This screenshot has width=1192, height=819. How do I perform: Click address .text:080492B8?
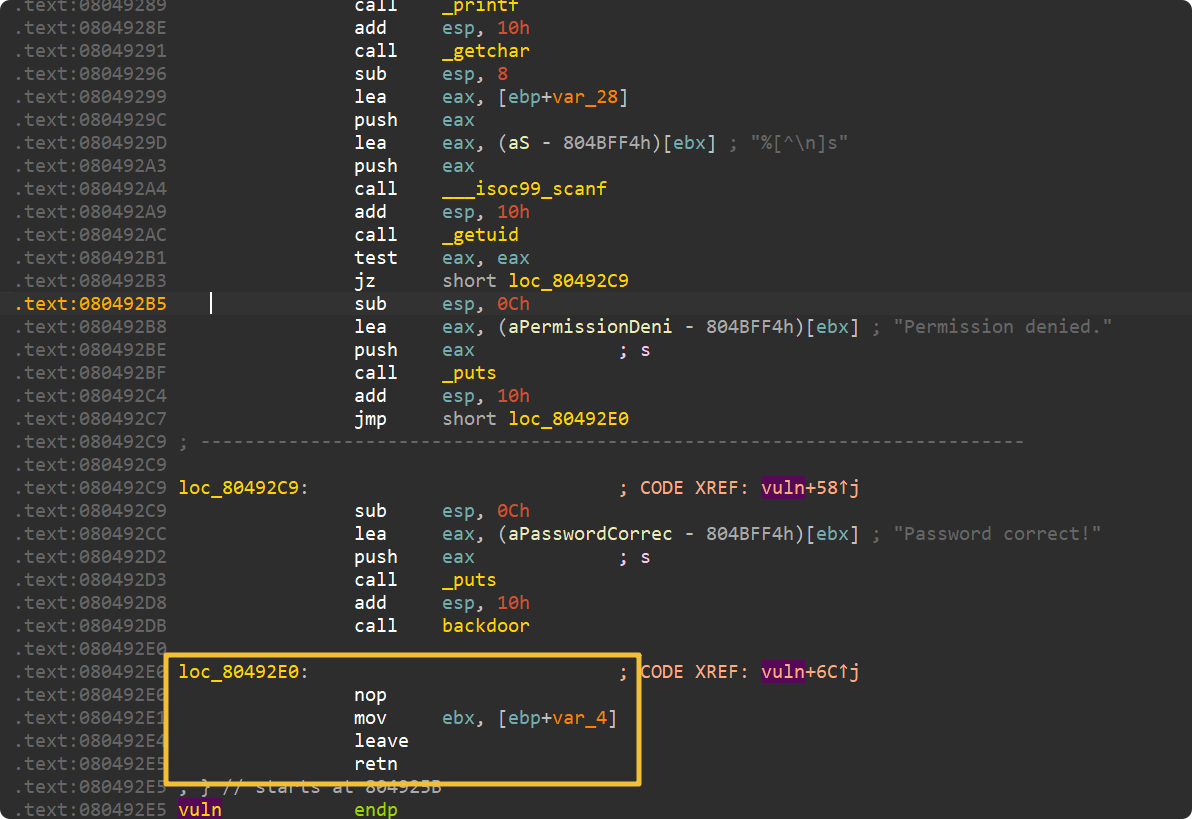coord(90,327)
